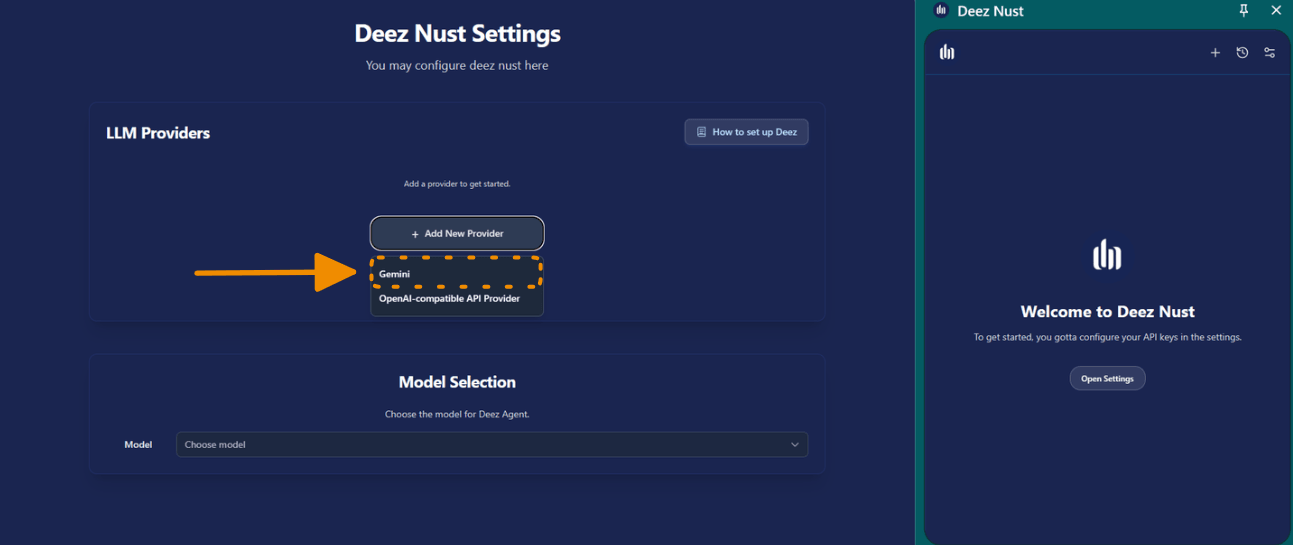Screen dimensions: 1293x545
Task: Click the Deez Nust logo in panel header
Action: click(x=947, y=52)
